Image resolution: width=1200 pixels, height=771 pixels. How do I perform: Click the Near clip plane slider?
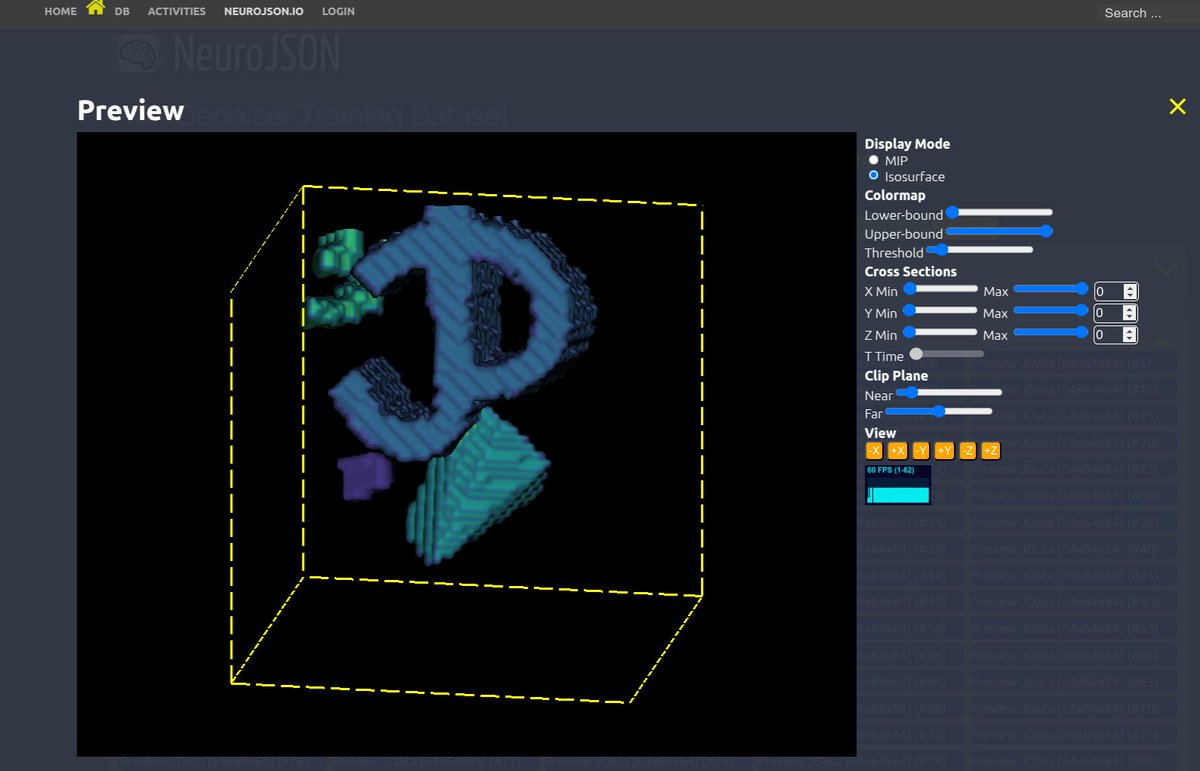point(948,393)
